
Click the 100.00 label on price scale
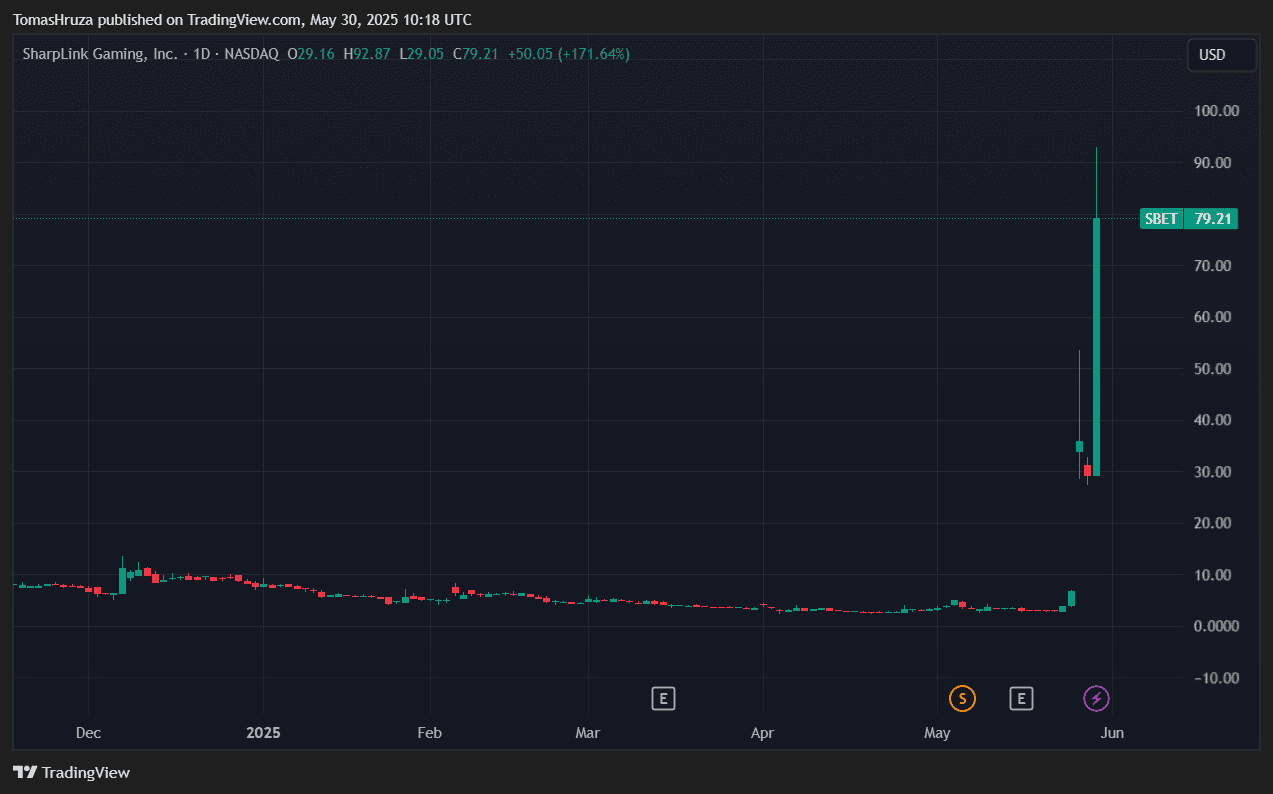[x=1217, y=111]
